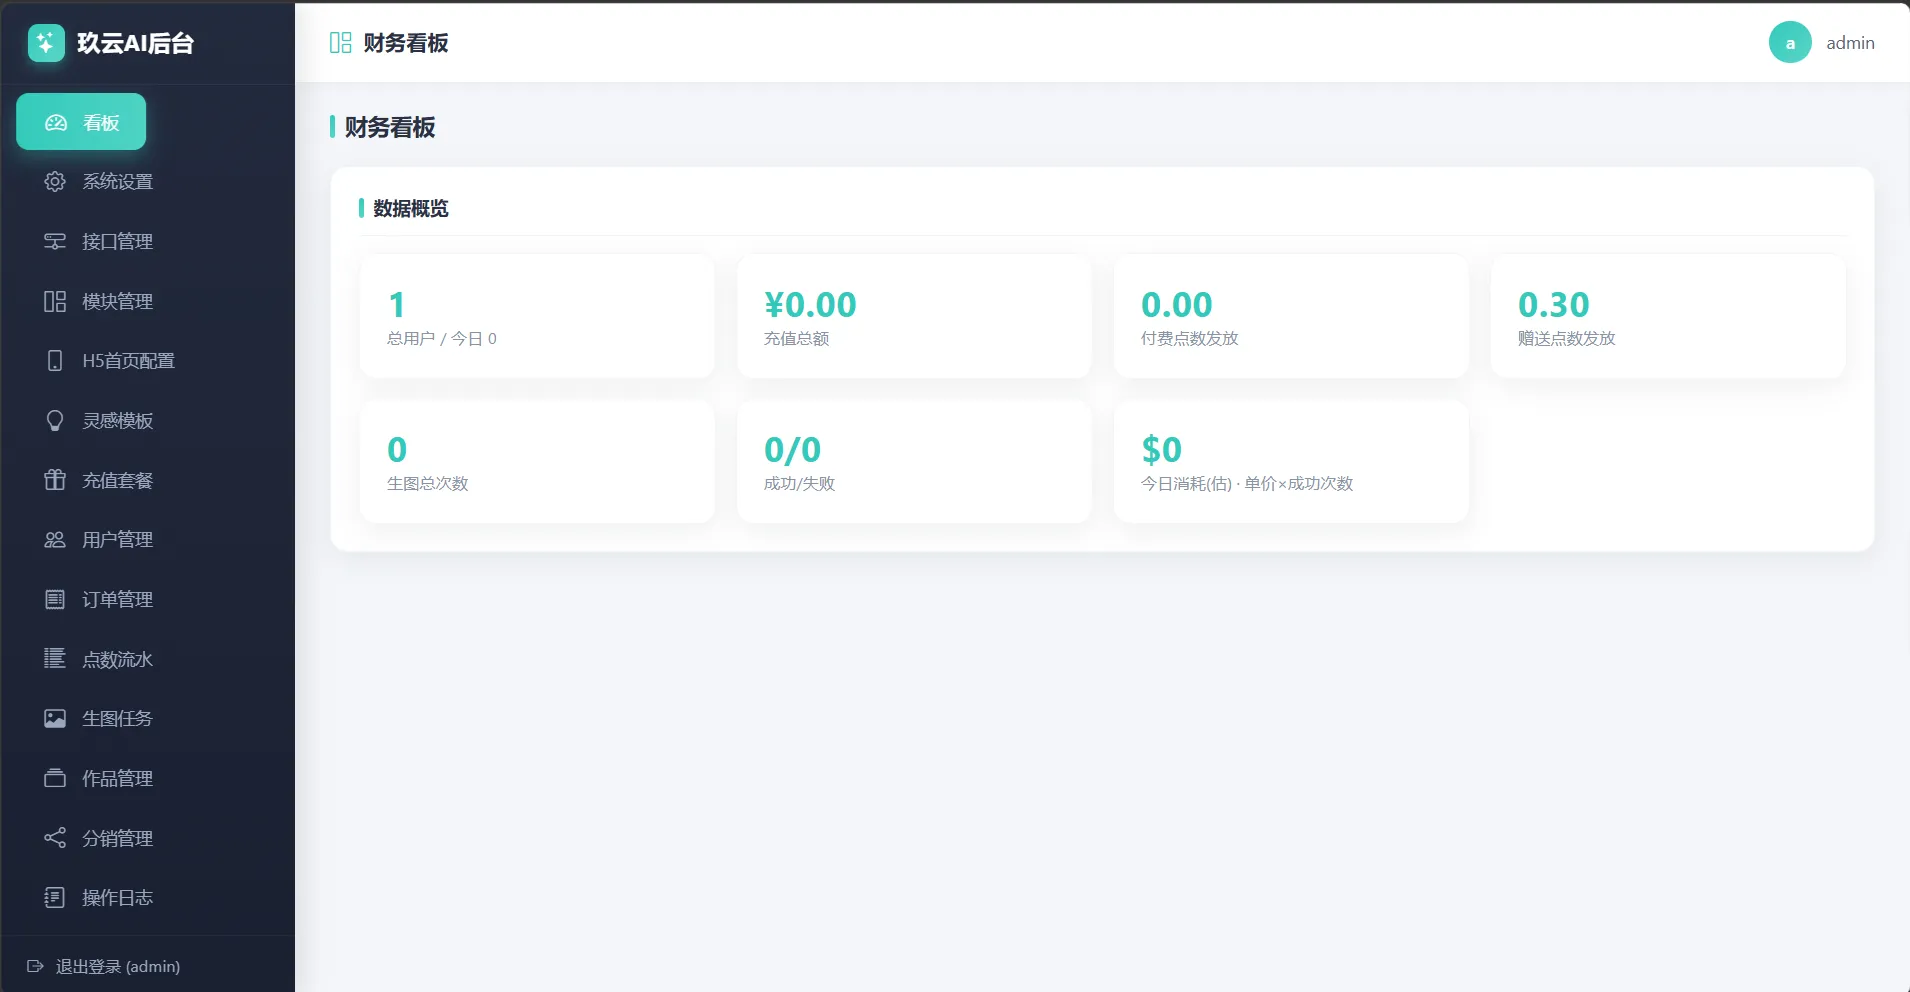Click the 付费点数发放 label
1910x992 pixels.
[1189, 338]
